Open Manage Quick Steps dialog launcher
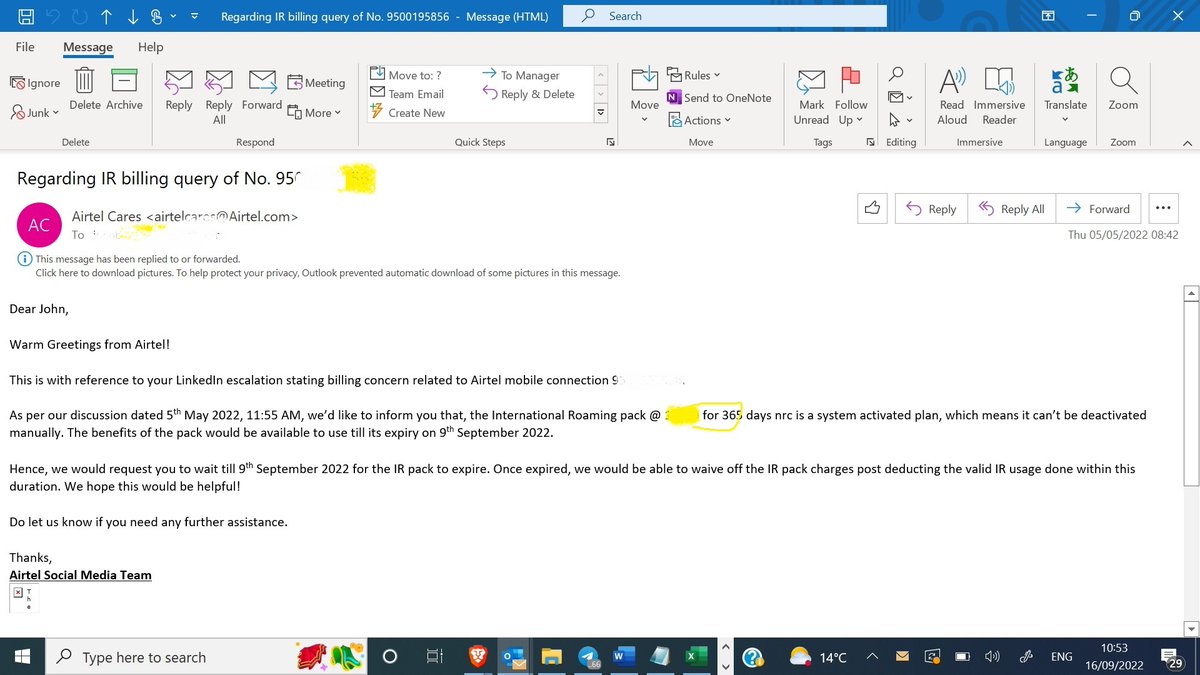Viewport: 1200px width, 675px height. click(610, 142)
